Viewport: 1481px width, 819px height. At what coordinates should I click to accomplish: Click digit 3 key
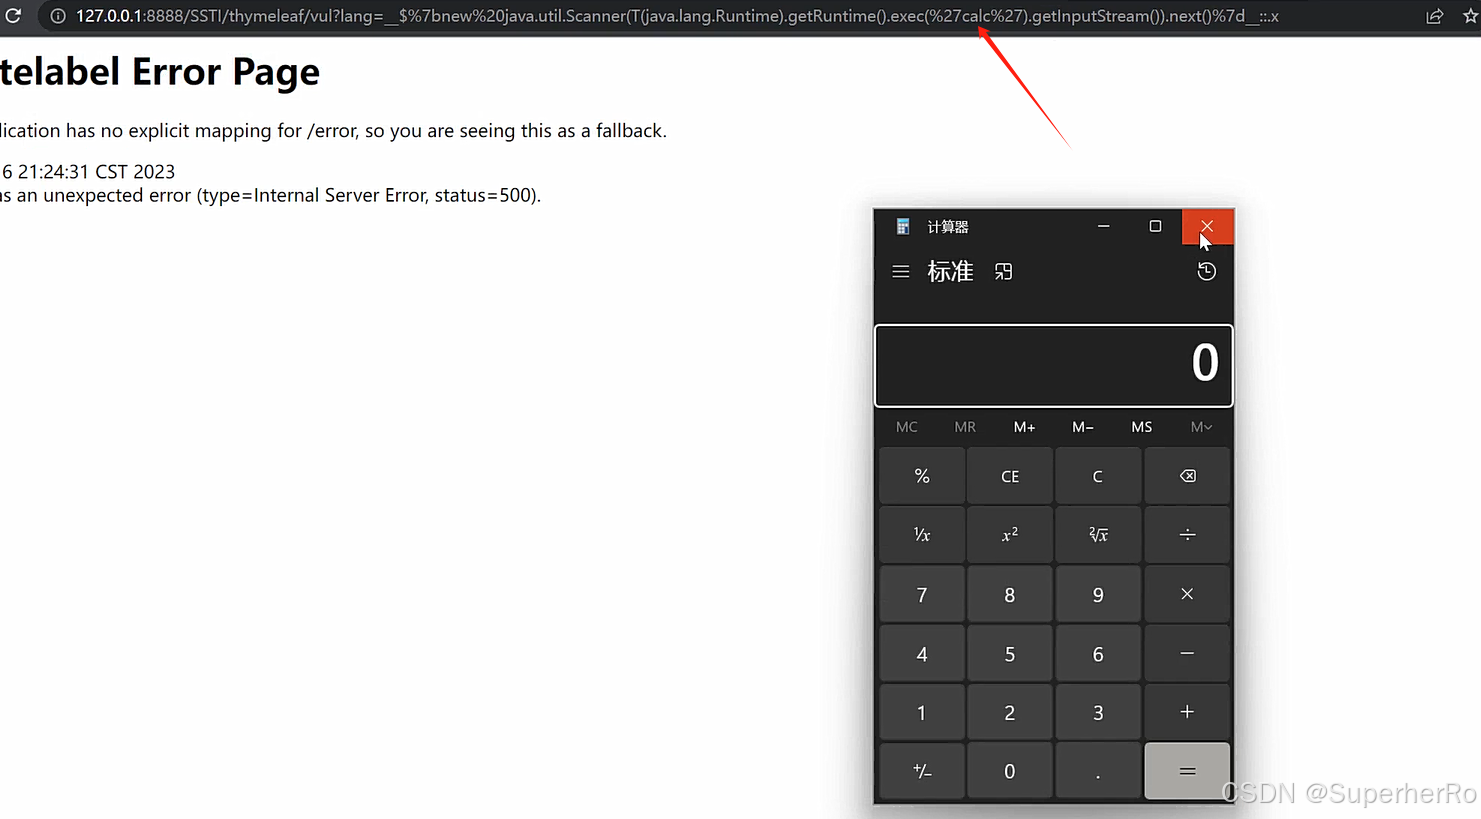(x=1098, y=712)
